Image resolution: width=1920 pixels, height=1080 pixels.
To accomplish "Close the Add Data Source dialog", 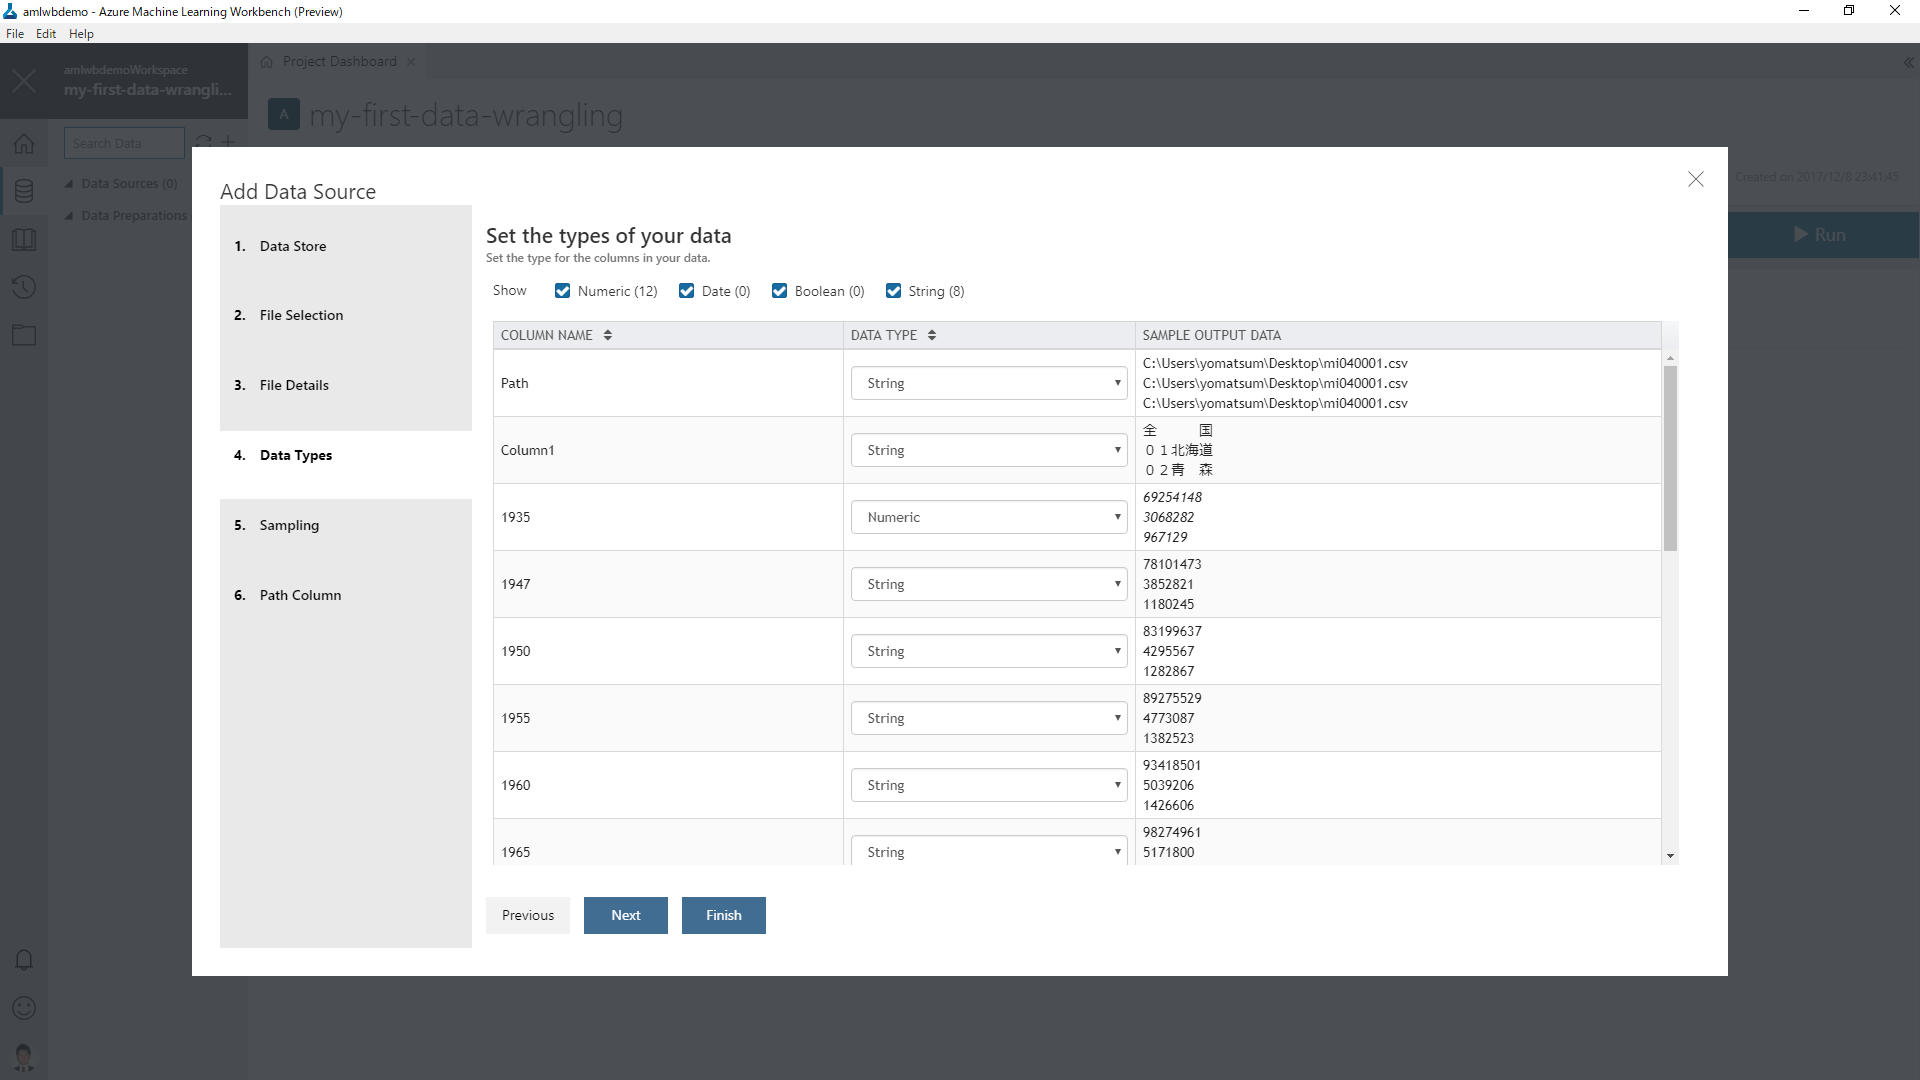I will pos(1695,179).
